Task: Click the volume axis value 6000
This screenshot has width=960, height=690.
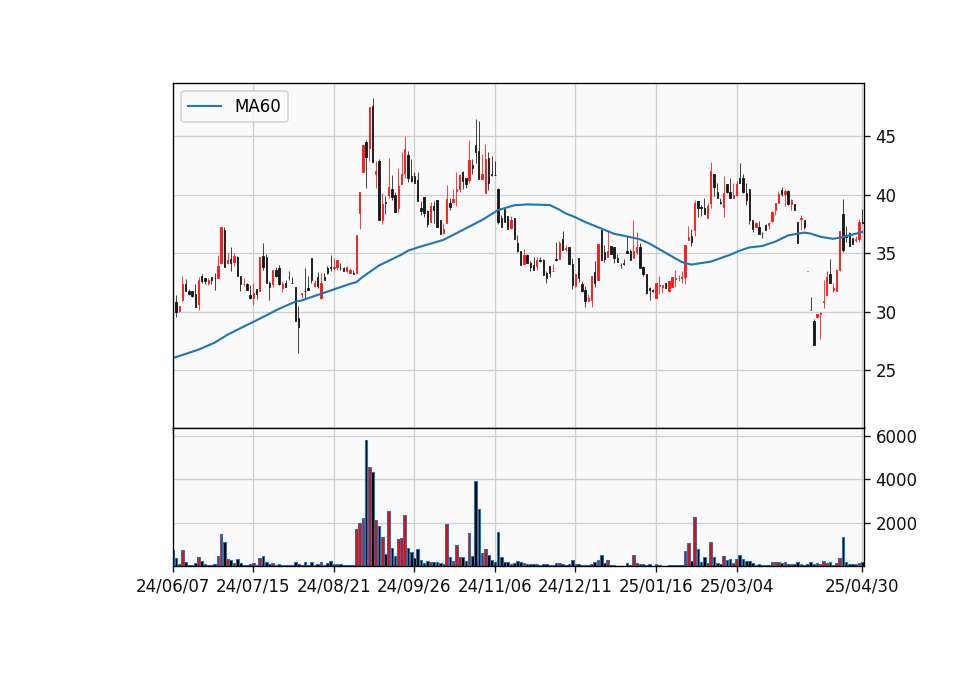Action: pyautogui.click(x=896, y=437)
